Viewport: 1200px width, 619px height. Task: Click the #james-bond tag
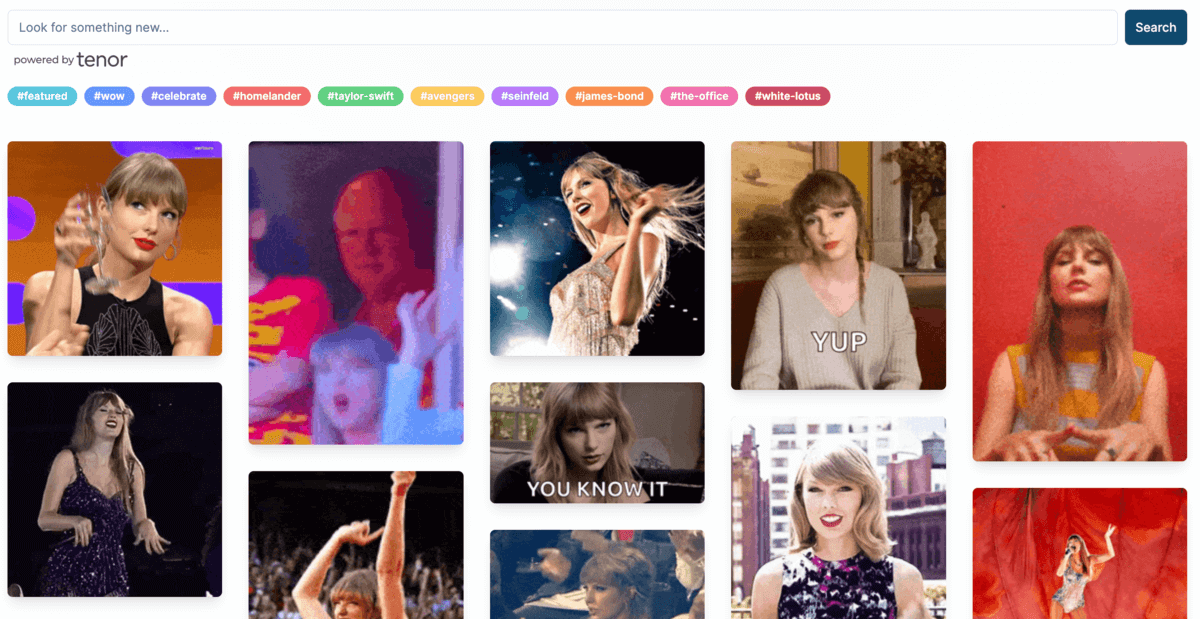pyautogui.click(x=609, y=96)
